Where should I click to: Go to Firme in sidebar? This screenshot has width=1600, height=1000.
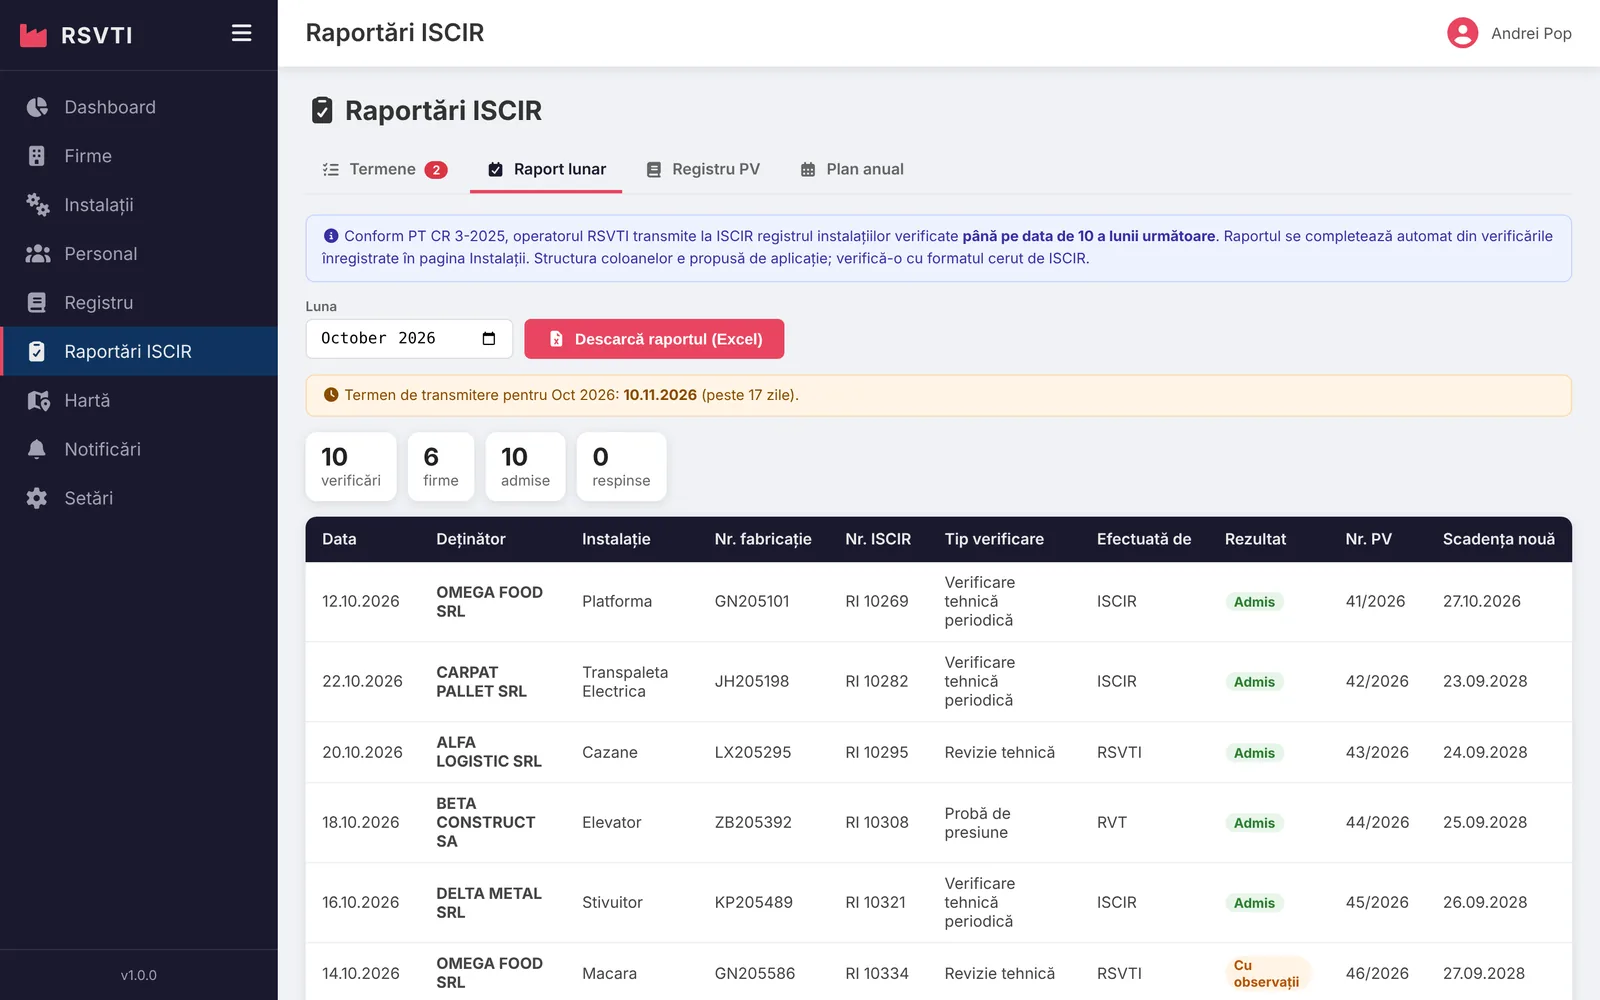[x=139, y=156]
